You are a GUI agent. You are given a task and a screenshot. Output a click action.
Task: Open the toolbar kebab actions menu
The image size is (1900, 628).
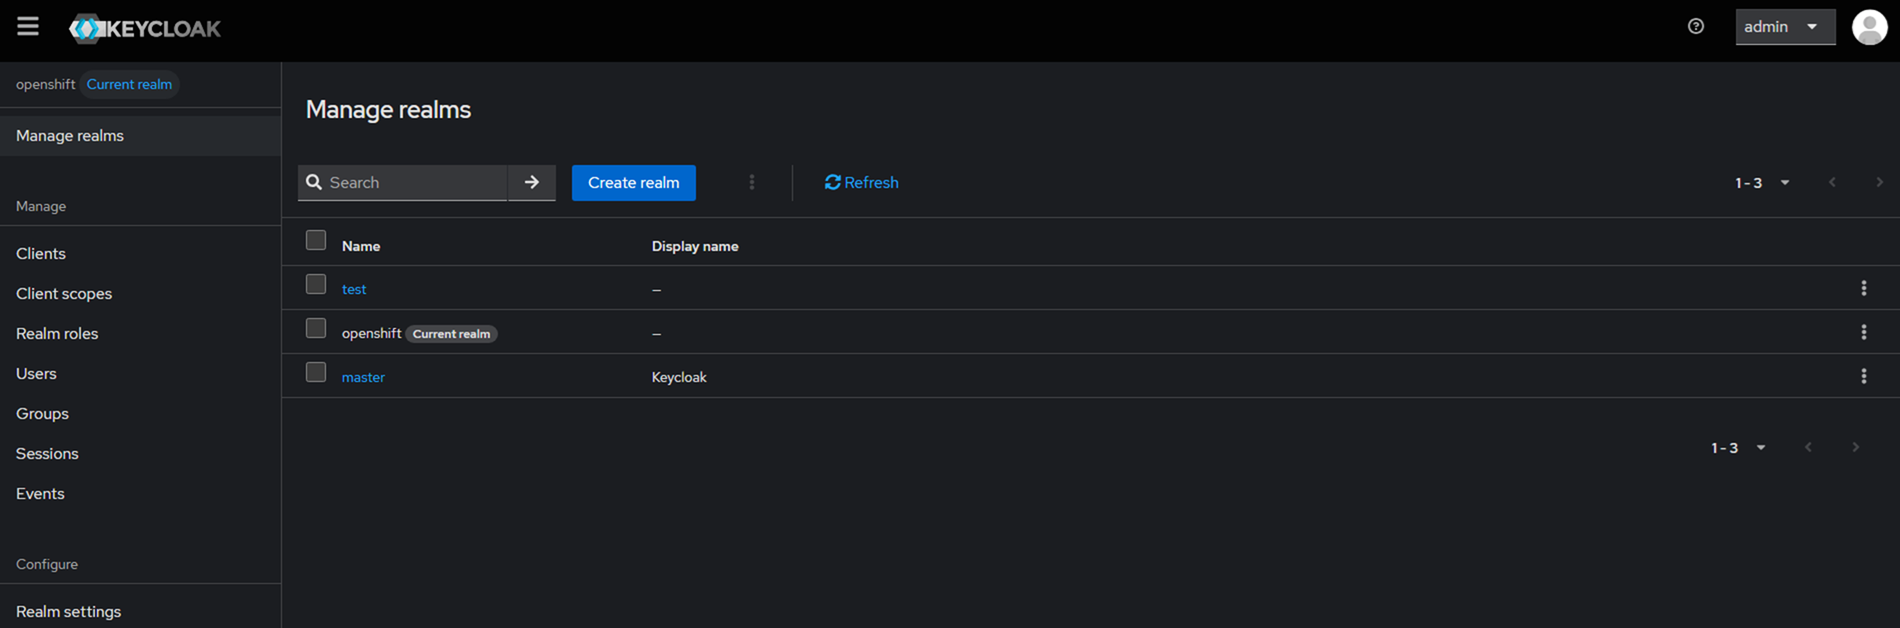tap(752, 183)
